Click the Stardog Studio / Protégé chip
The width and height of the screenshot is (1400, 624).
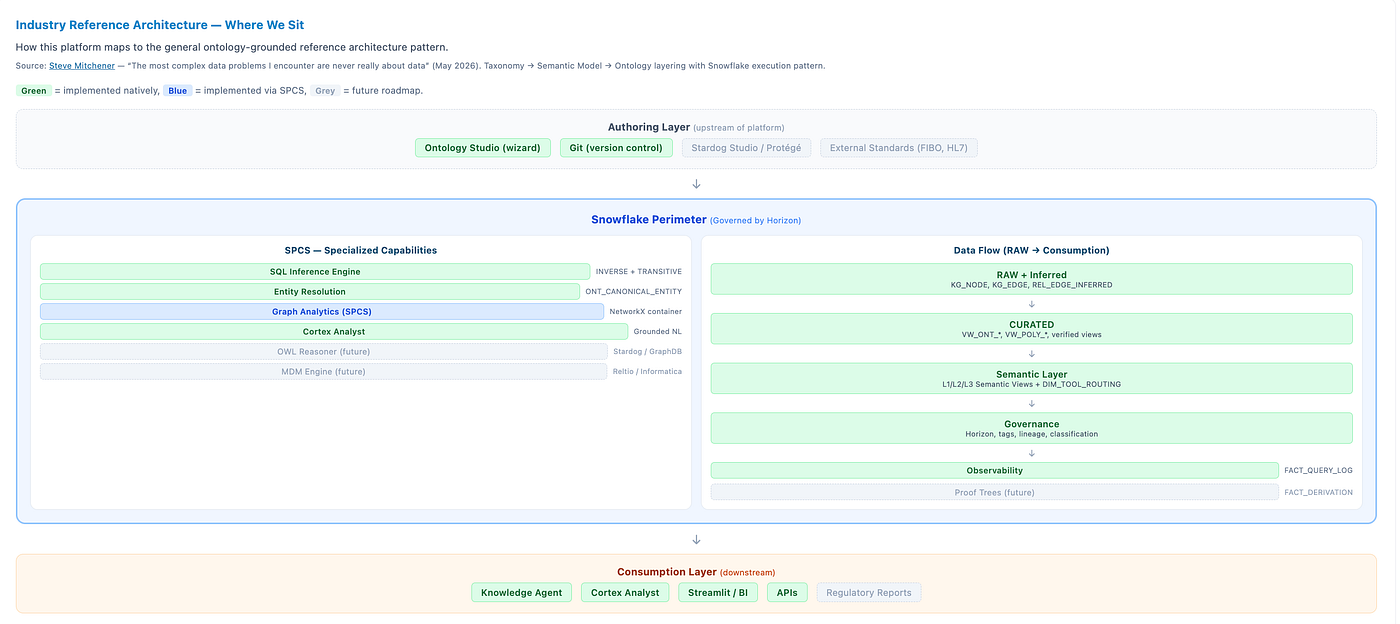[746, 148]
